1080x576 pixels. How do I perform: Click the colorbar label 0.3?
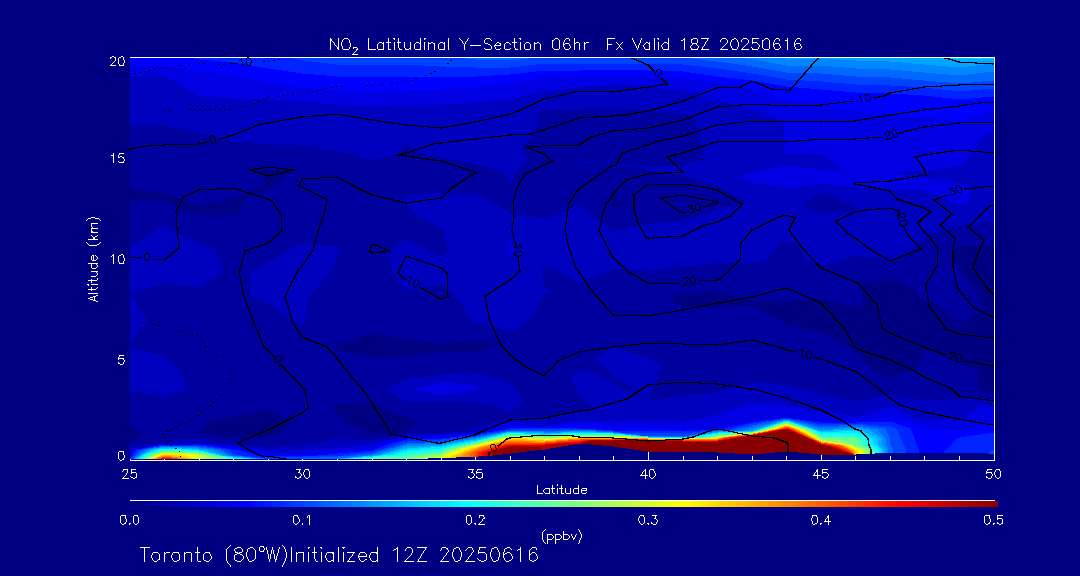[x=647, y=520]
